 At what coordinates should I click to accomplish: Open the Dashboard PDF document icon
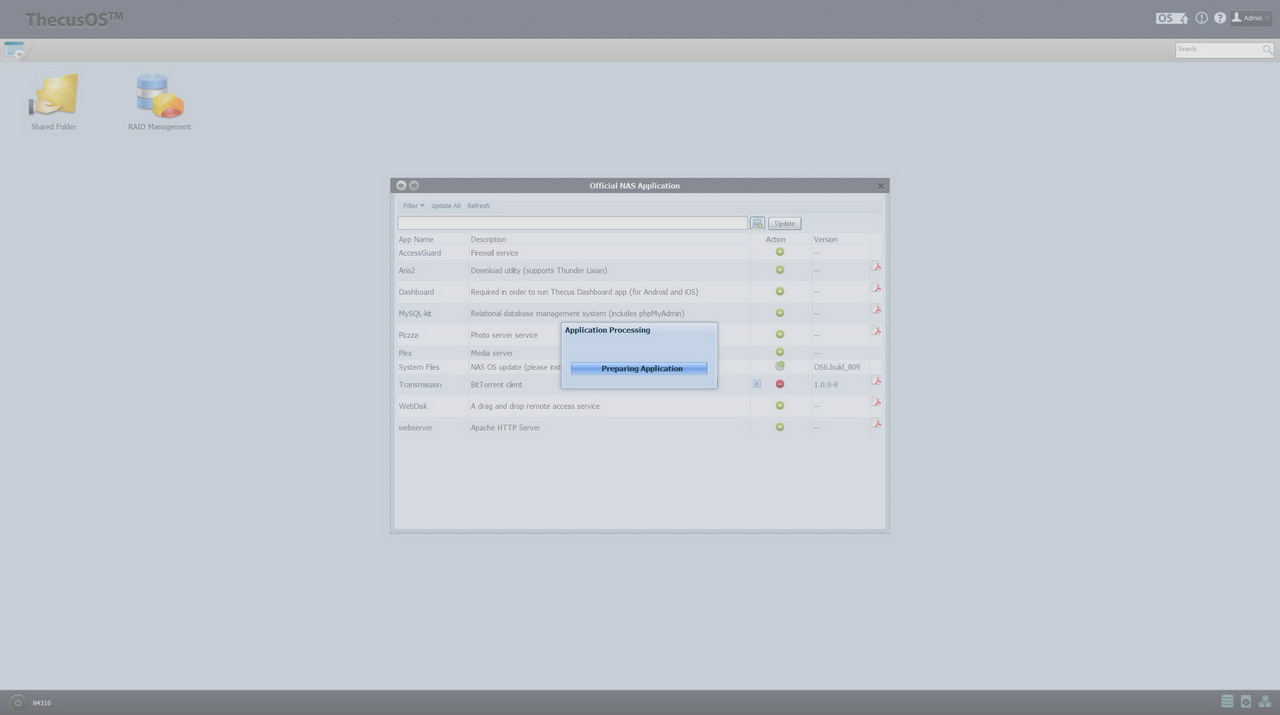[x=876, y=288]
